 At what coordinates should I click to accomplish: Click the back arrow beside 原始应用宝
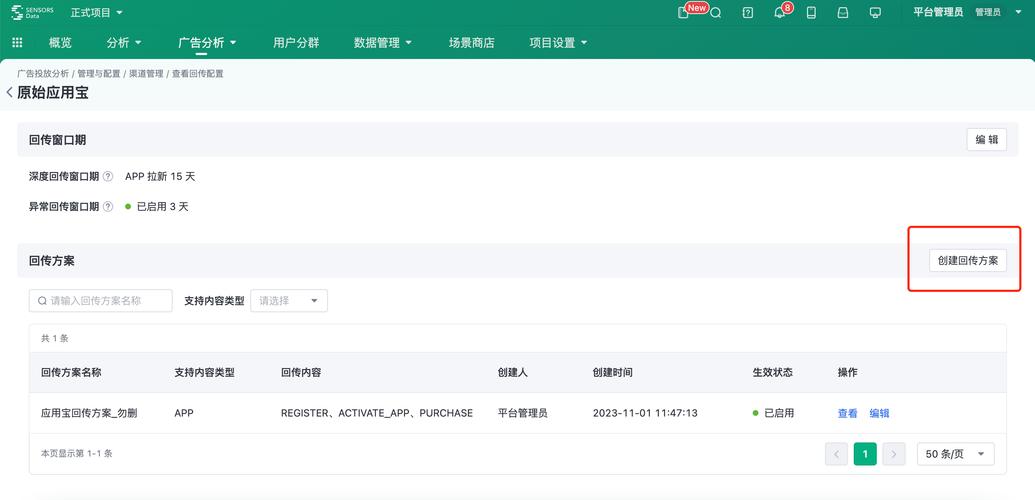pos(9,93)
